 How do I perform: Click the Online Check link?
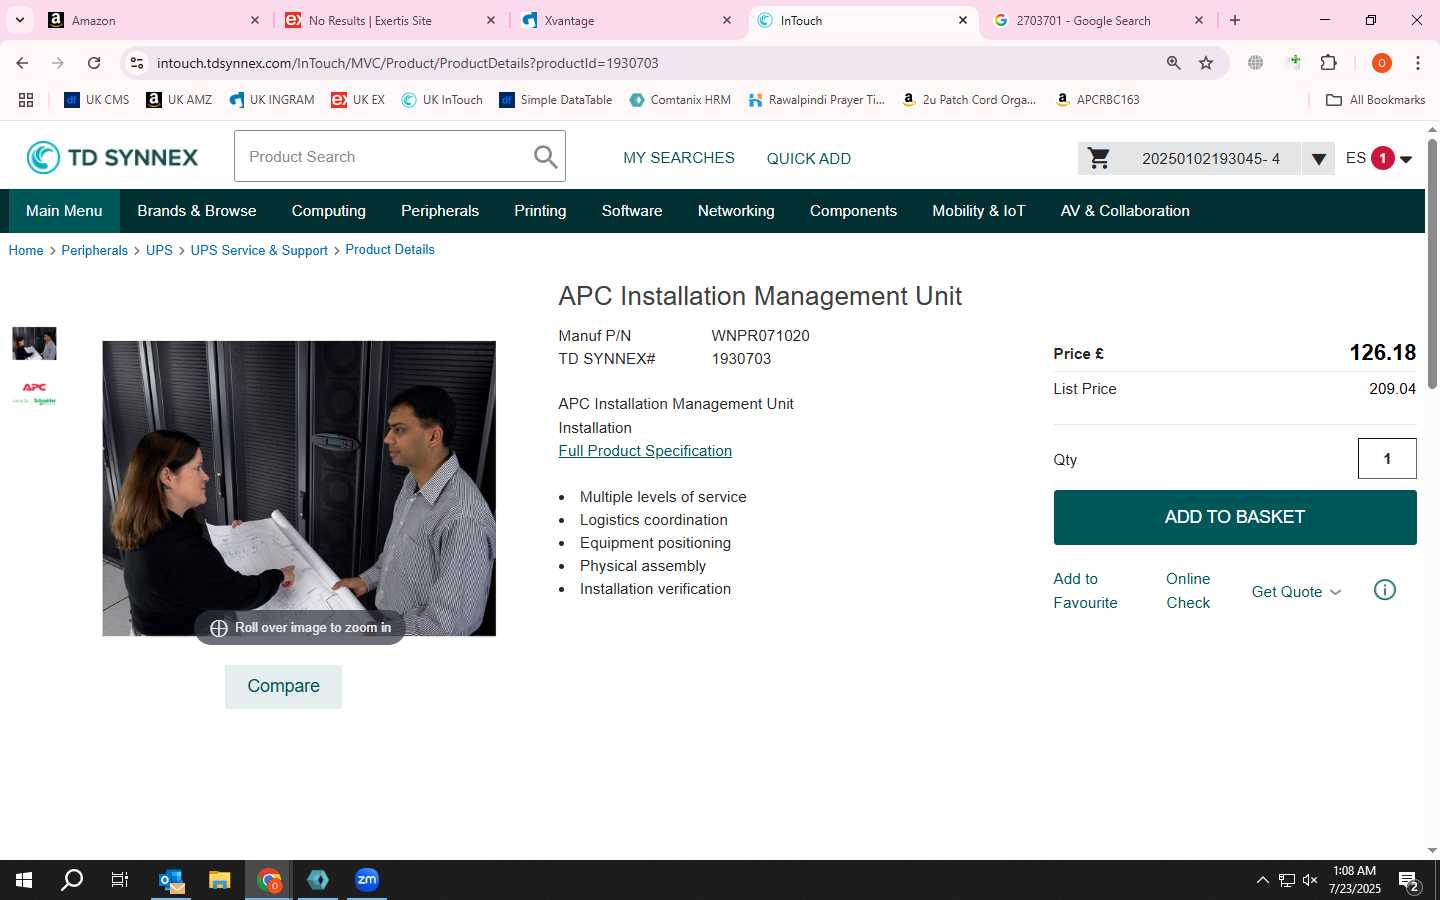click(x=1188, y=591)
